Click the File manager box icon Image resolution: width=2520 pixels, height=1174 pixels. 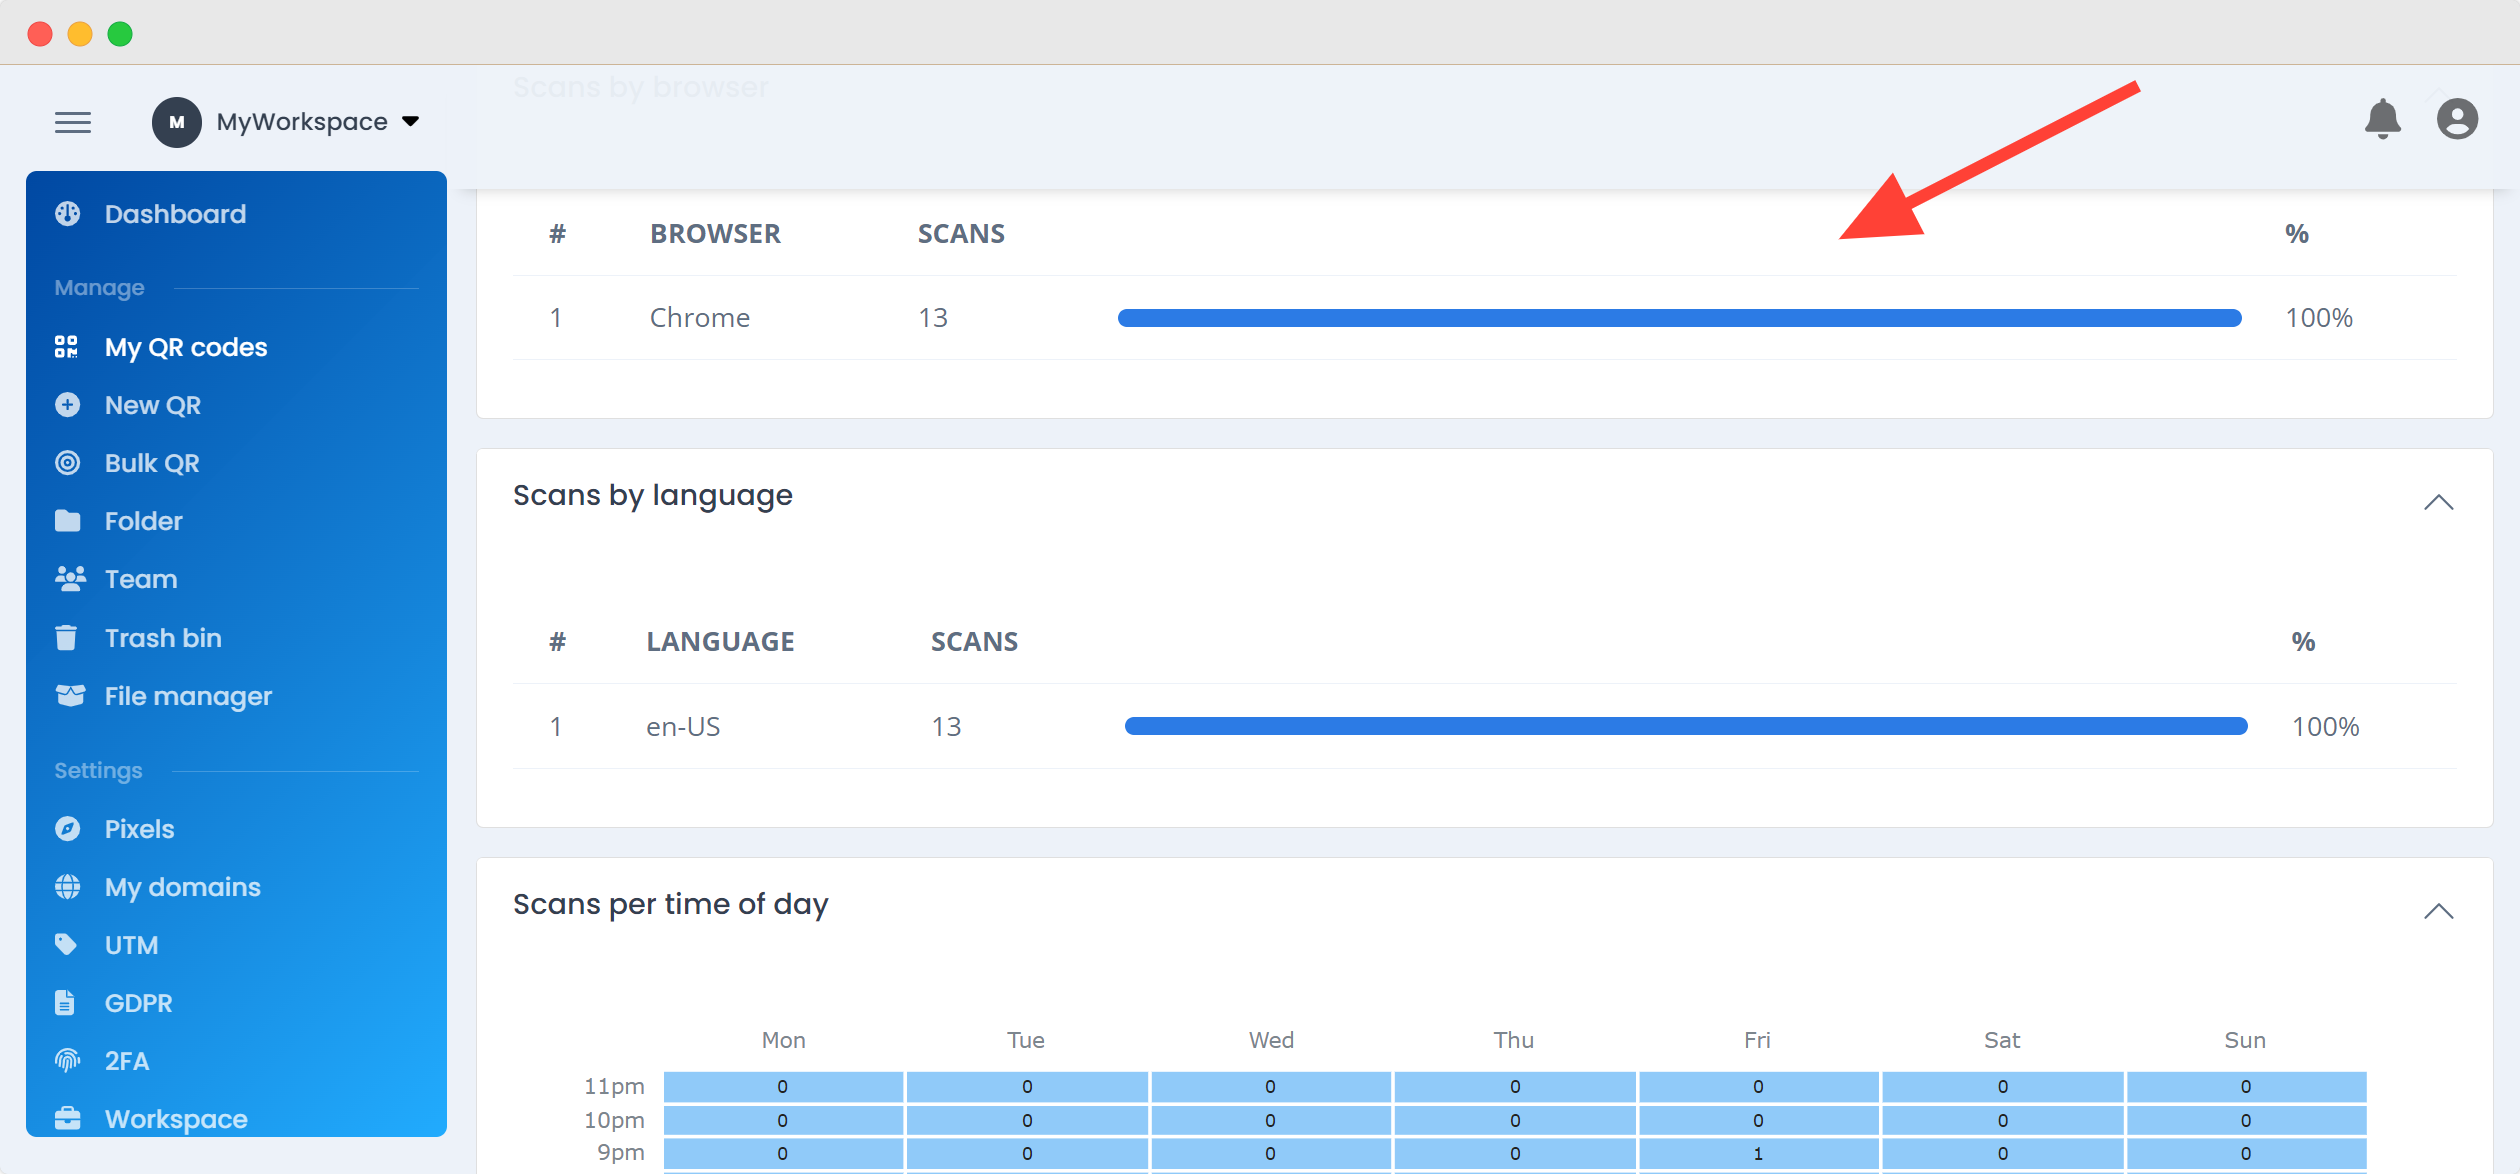pos(70,696)
